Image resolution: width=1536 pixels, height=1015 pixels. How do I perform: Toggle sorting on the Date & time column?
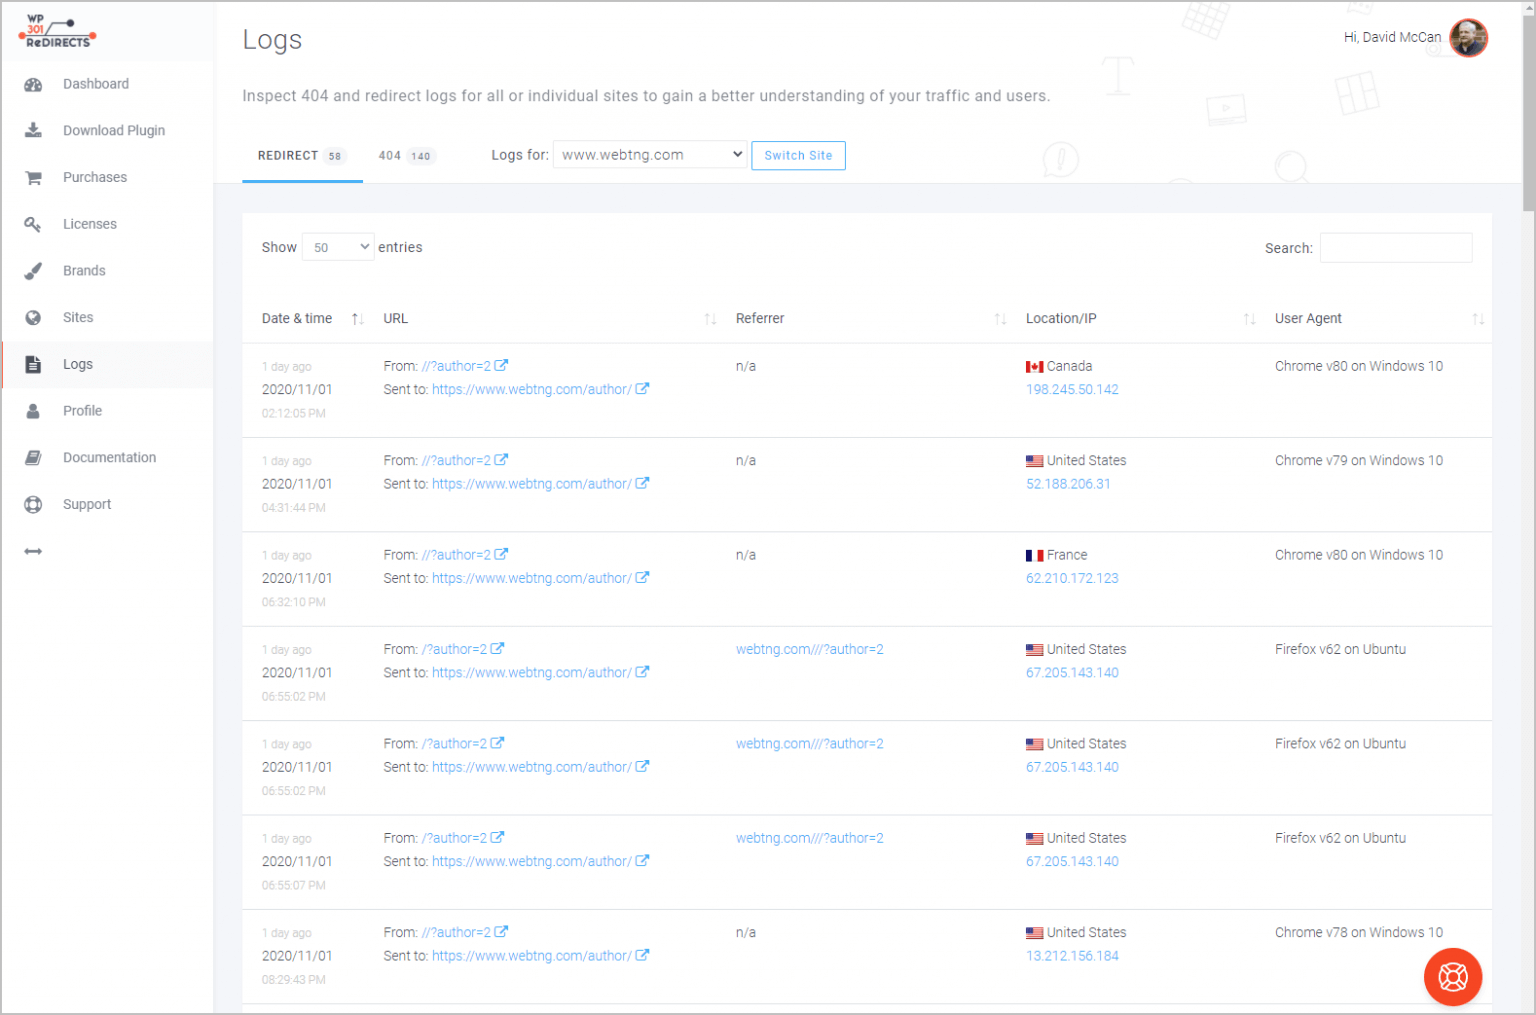click(356, 318)
